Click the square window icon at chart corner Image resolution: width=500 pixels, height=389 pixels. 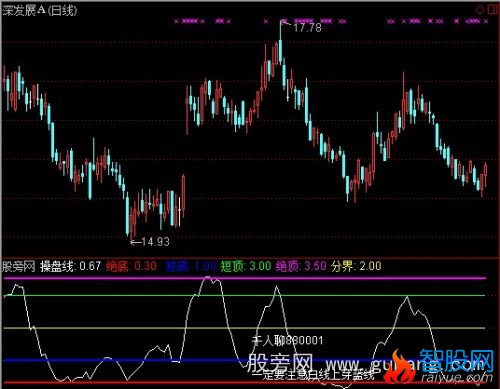(492, 9)
